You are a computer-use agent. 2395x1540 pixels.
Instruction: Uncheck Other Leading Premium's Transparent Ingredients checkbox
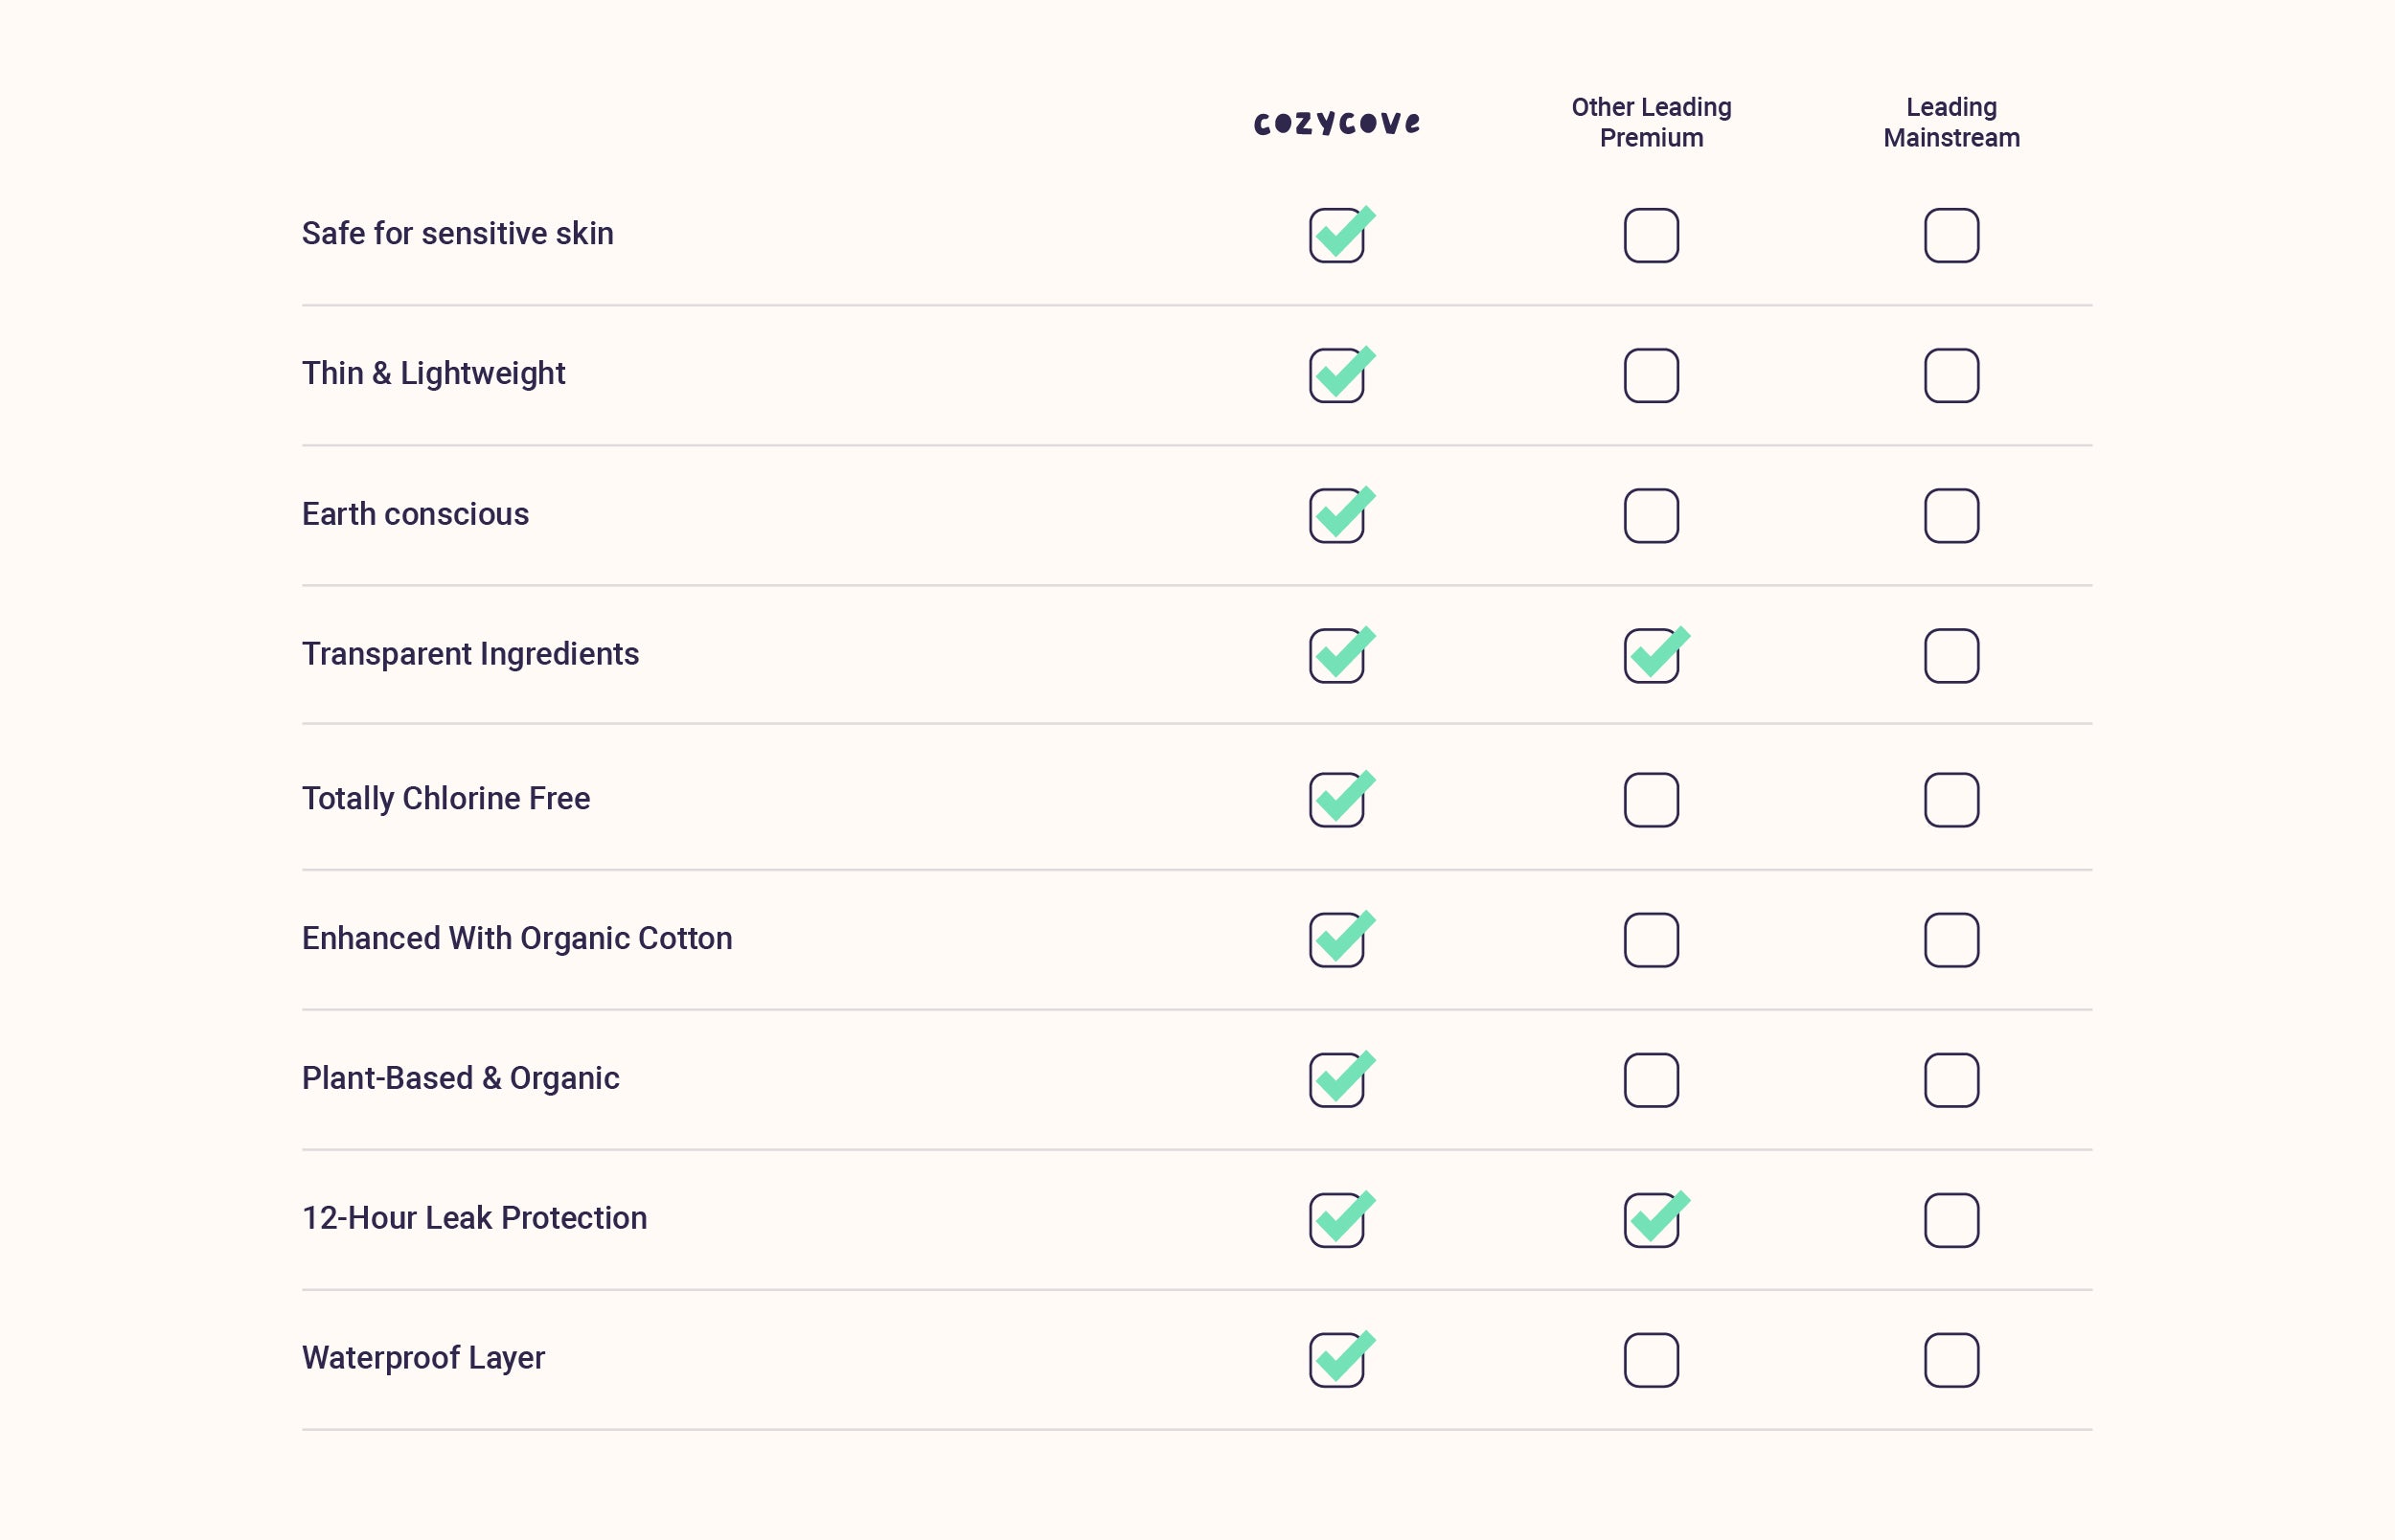(1650, 656)
